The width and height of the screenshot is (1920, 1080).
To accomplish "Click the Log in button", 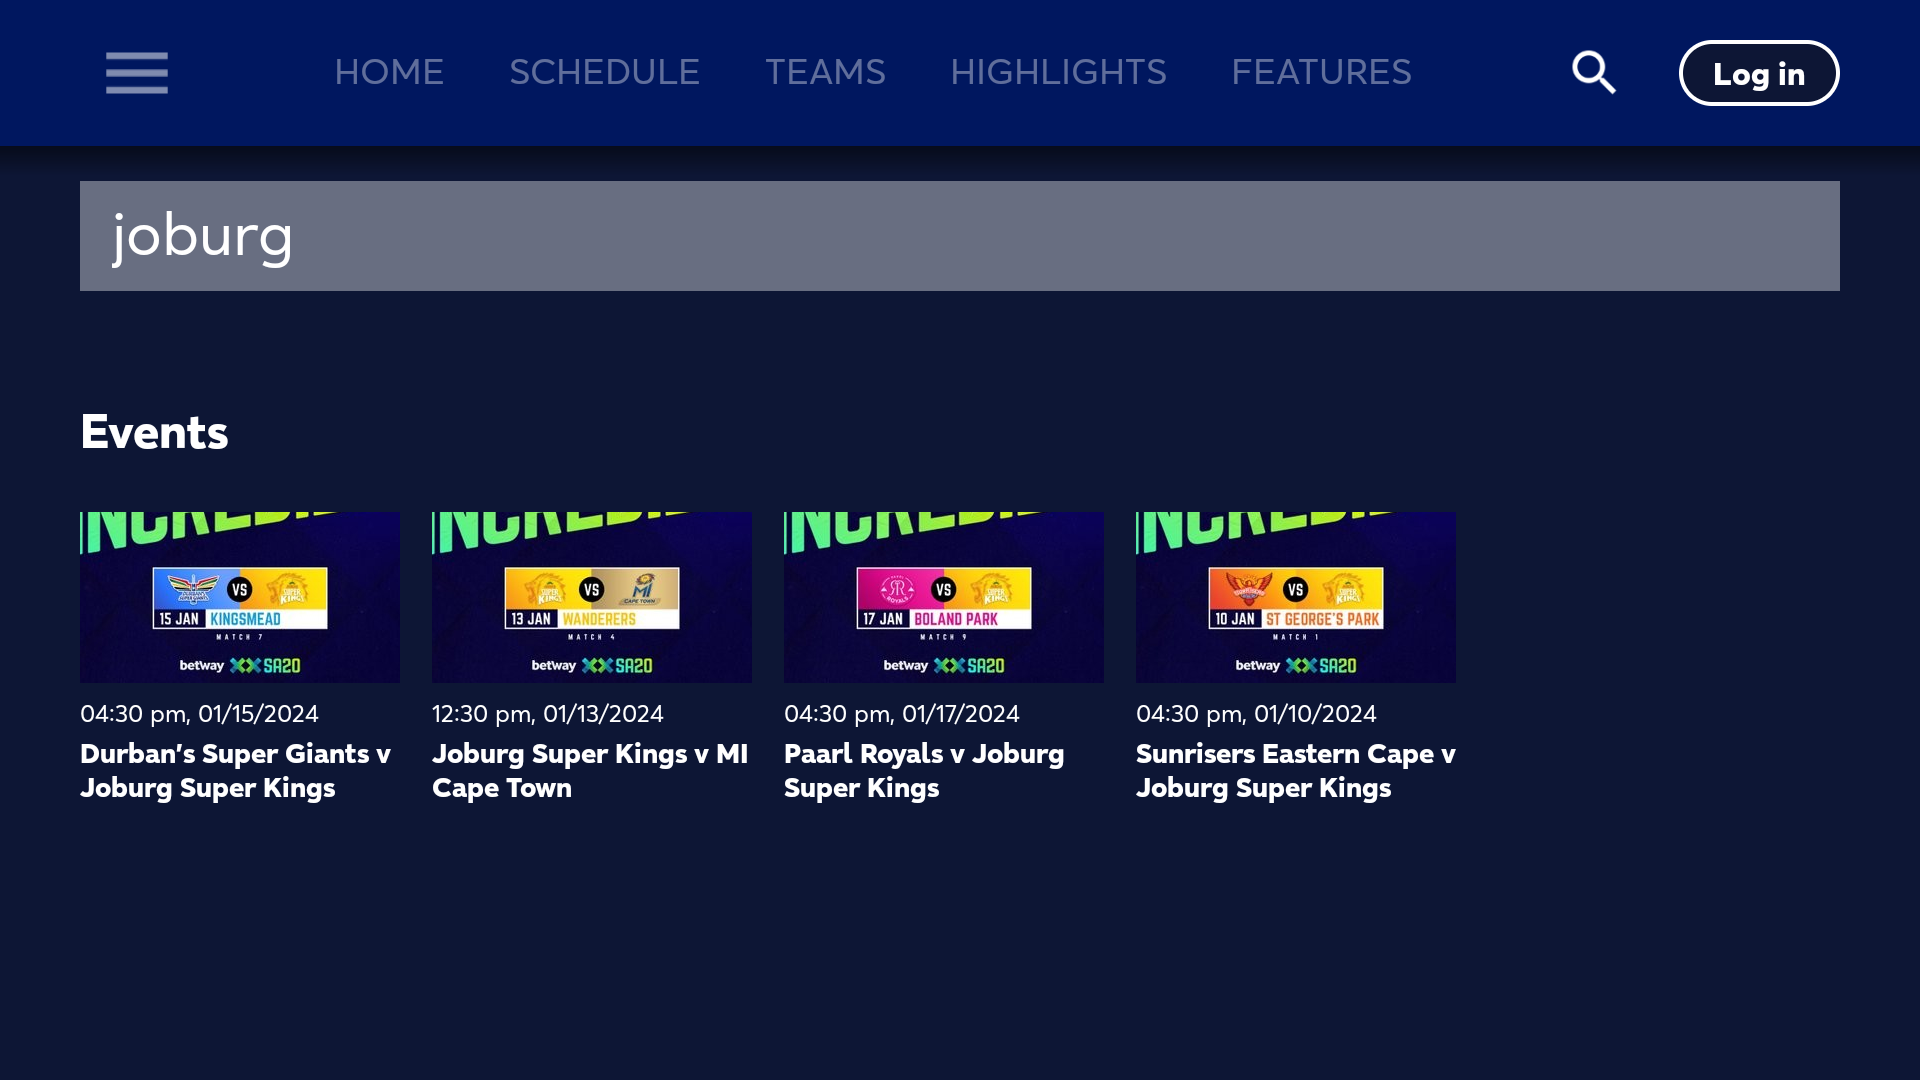I will [1759, 72].
